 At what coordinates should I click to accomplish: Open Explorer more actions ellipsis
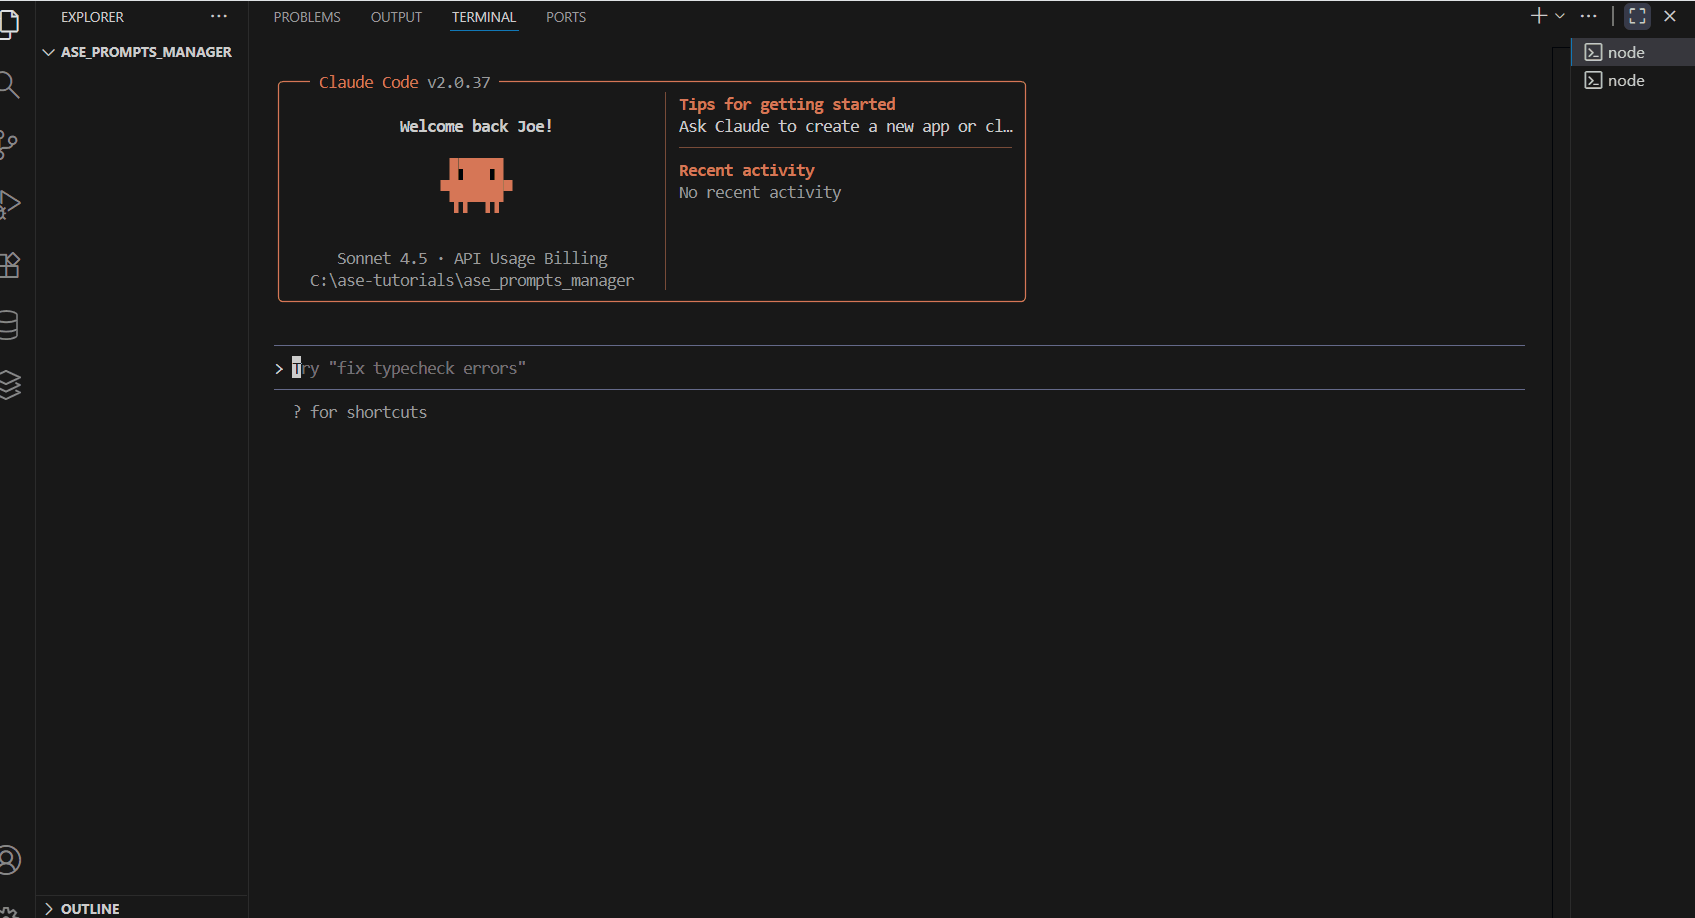219,17
